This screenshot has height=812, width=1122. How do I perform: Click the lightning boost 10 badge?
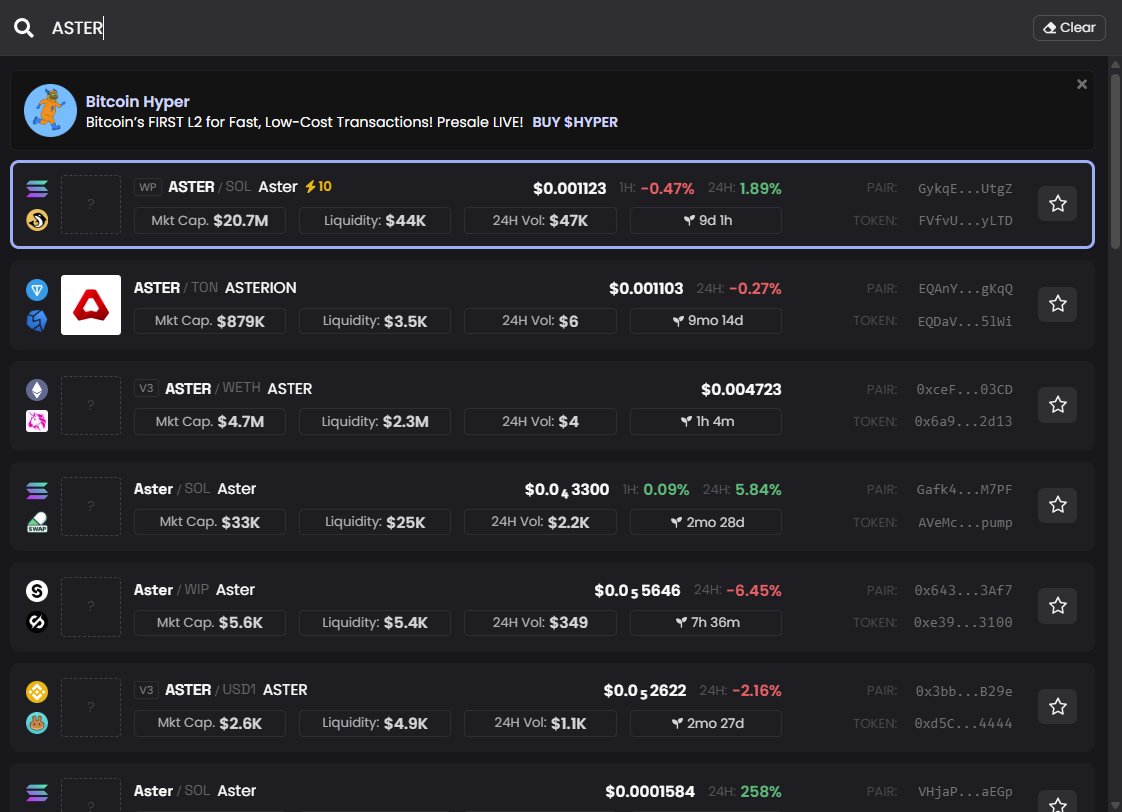(318, 187)
